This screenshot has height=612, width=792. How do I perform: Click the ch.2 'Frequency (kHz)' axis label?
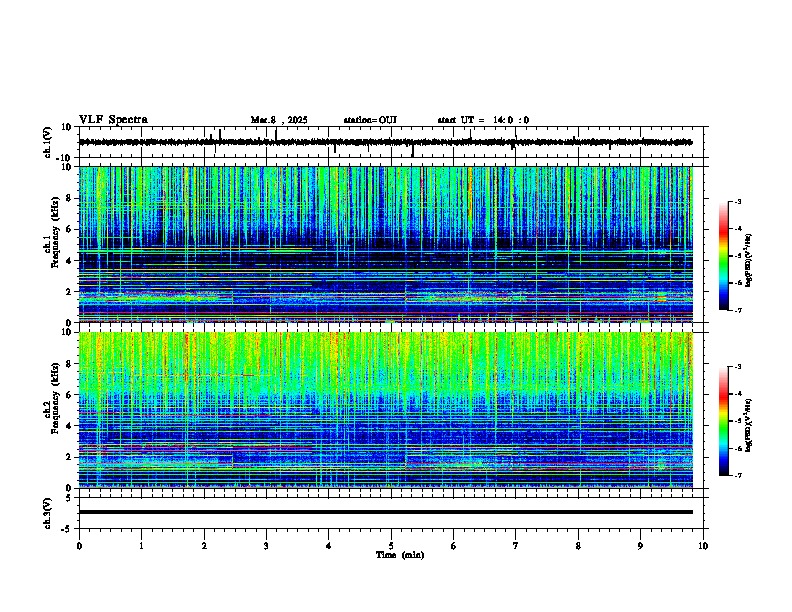(x=55, y=398)
